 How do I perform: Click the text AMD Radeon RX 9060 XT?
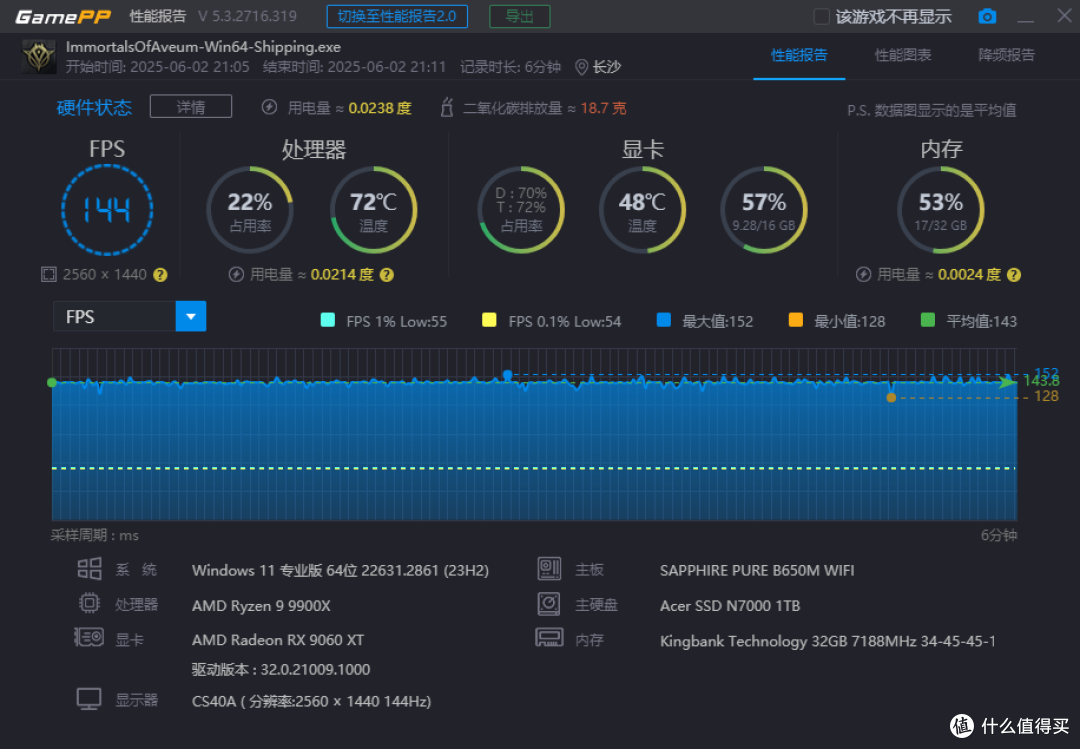278,640
